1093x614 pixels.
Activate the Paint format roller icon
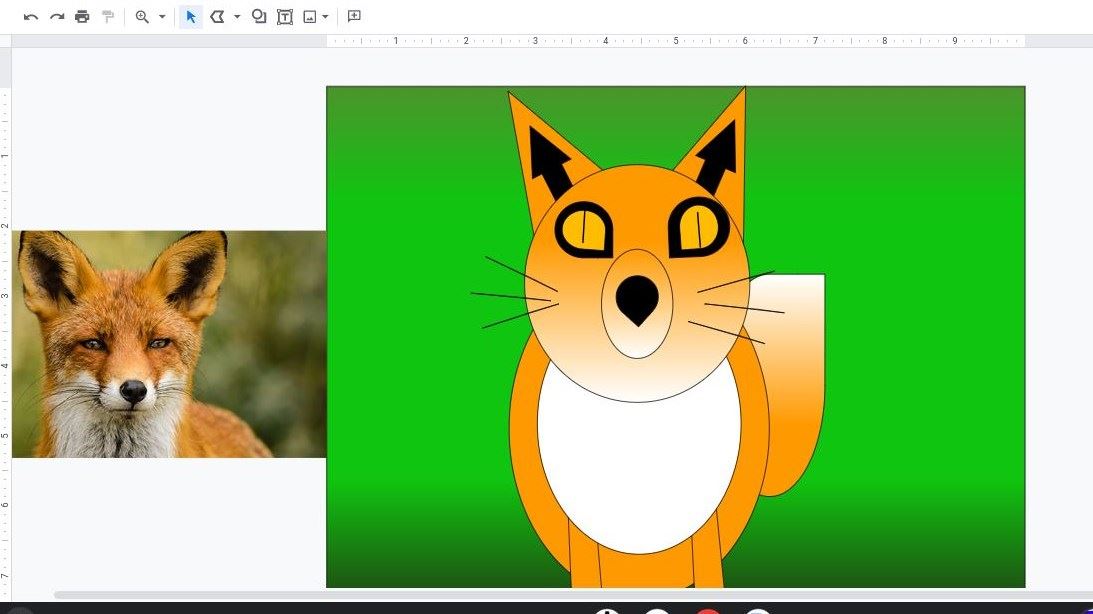click(x=108, y=17)
